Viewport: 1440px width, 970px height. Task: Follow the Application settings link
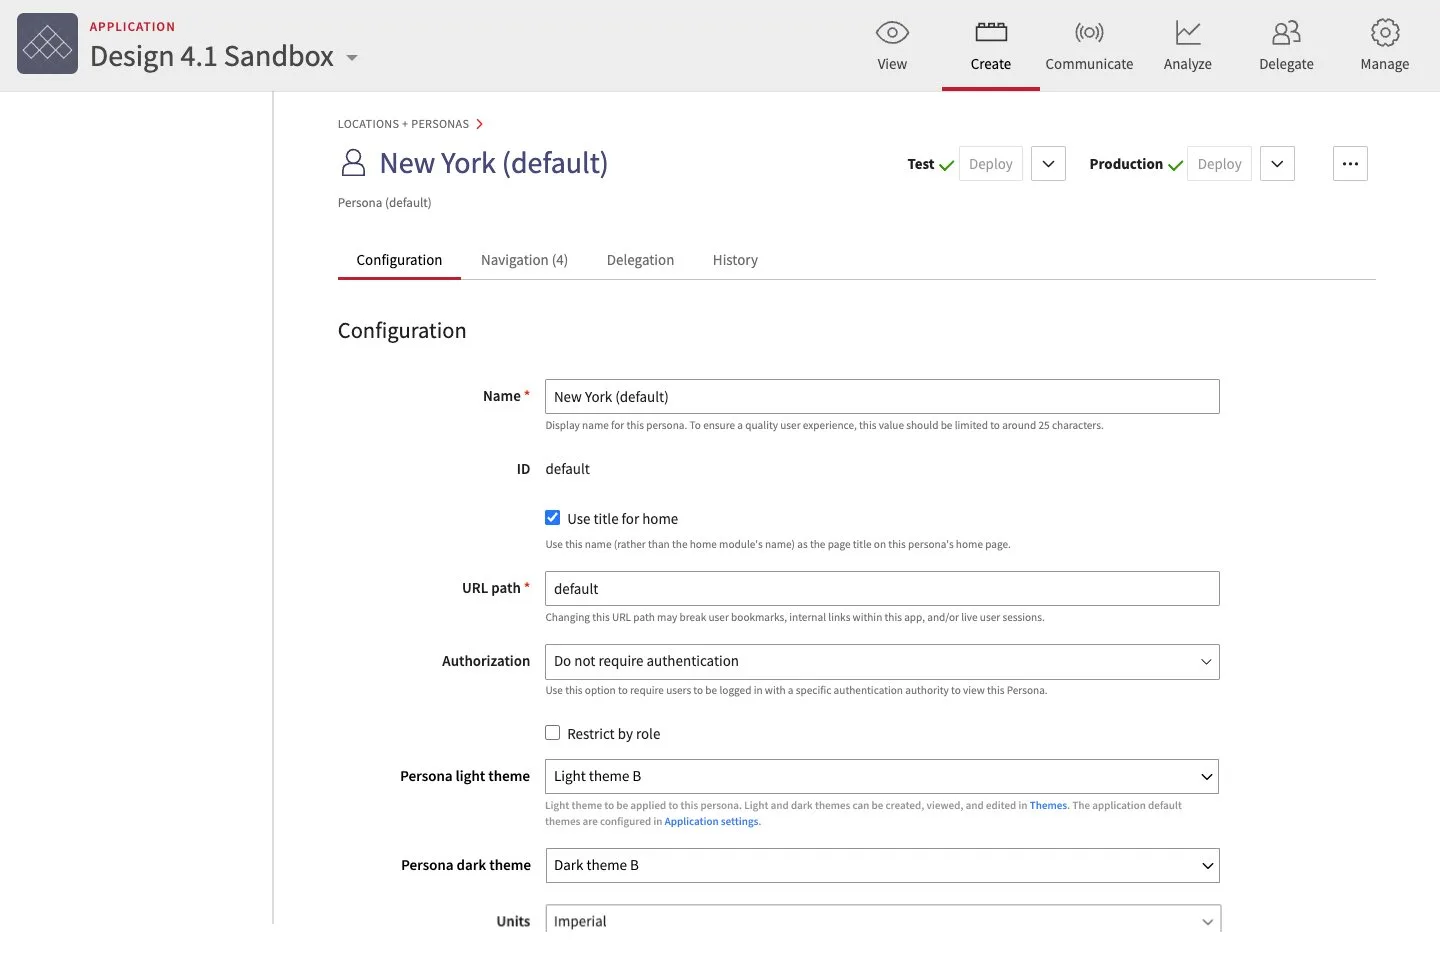coord(712,821)
